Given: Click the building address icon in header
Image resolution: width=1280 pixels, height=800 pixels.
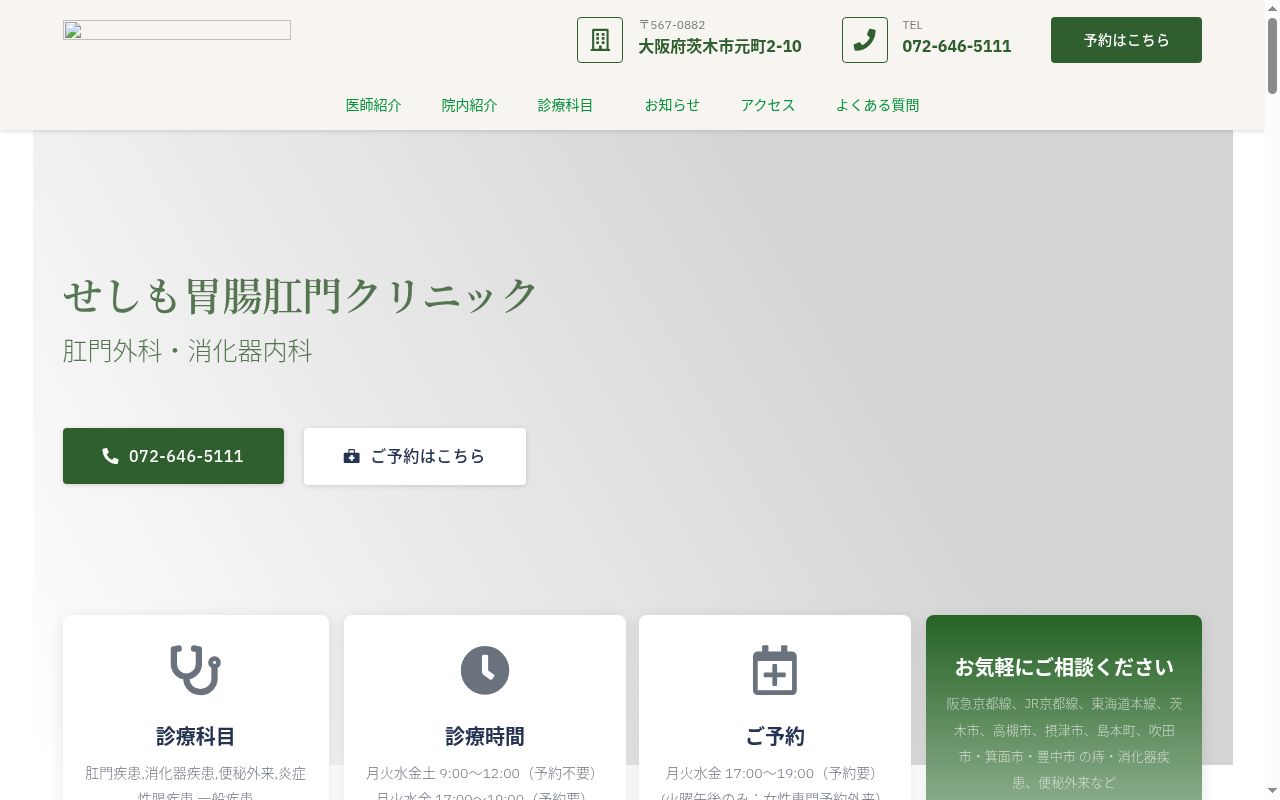Looking at the screenshot, I should click(600, 40).
